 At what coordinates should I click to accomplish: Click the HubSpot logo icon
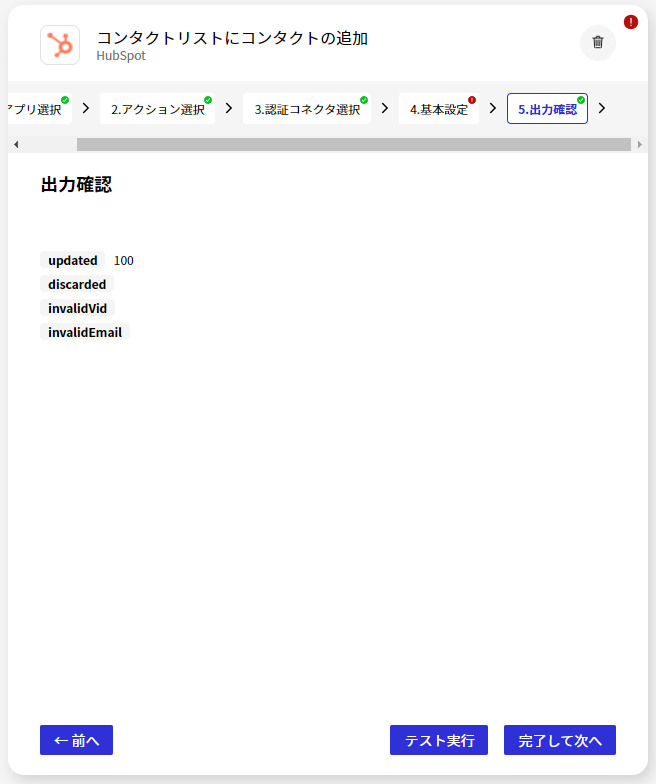click(60, 45)
